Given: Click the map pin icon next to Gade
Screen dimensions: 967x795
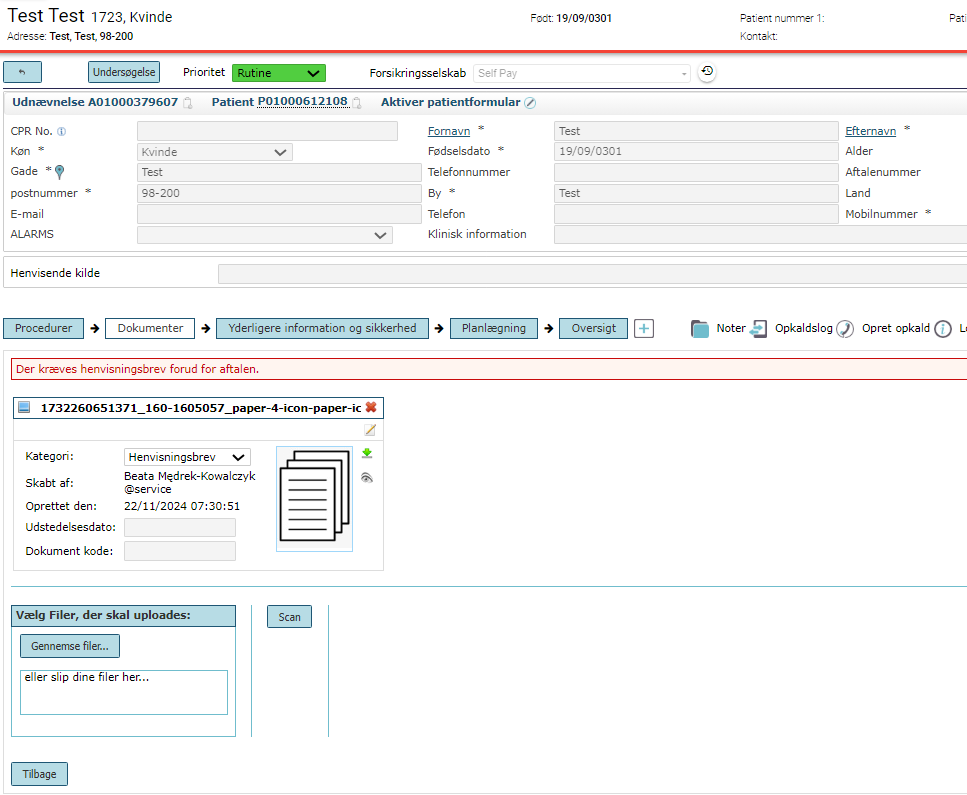Looking at the screenshot, I should (59, 172).
